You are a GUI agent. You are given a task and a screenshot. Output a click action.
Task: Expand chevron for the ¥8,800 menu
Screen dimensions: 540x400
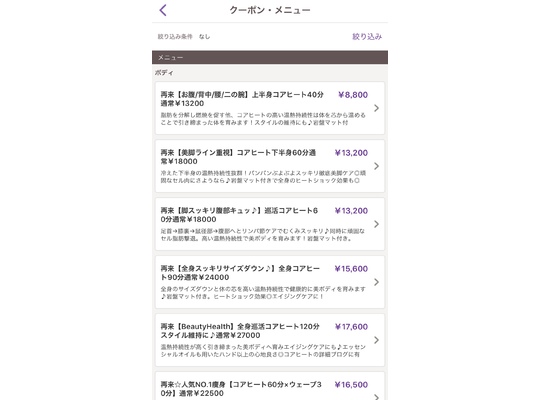coord(376,108)
